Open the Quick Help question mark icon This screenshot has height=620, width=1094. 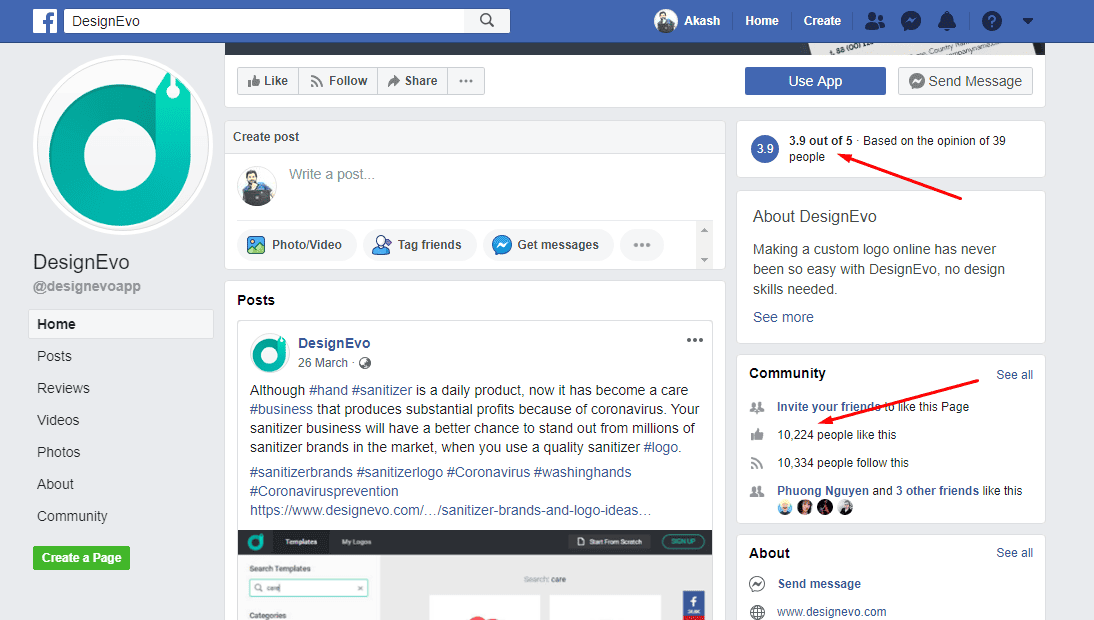[991, 21]
